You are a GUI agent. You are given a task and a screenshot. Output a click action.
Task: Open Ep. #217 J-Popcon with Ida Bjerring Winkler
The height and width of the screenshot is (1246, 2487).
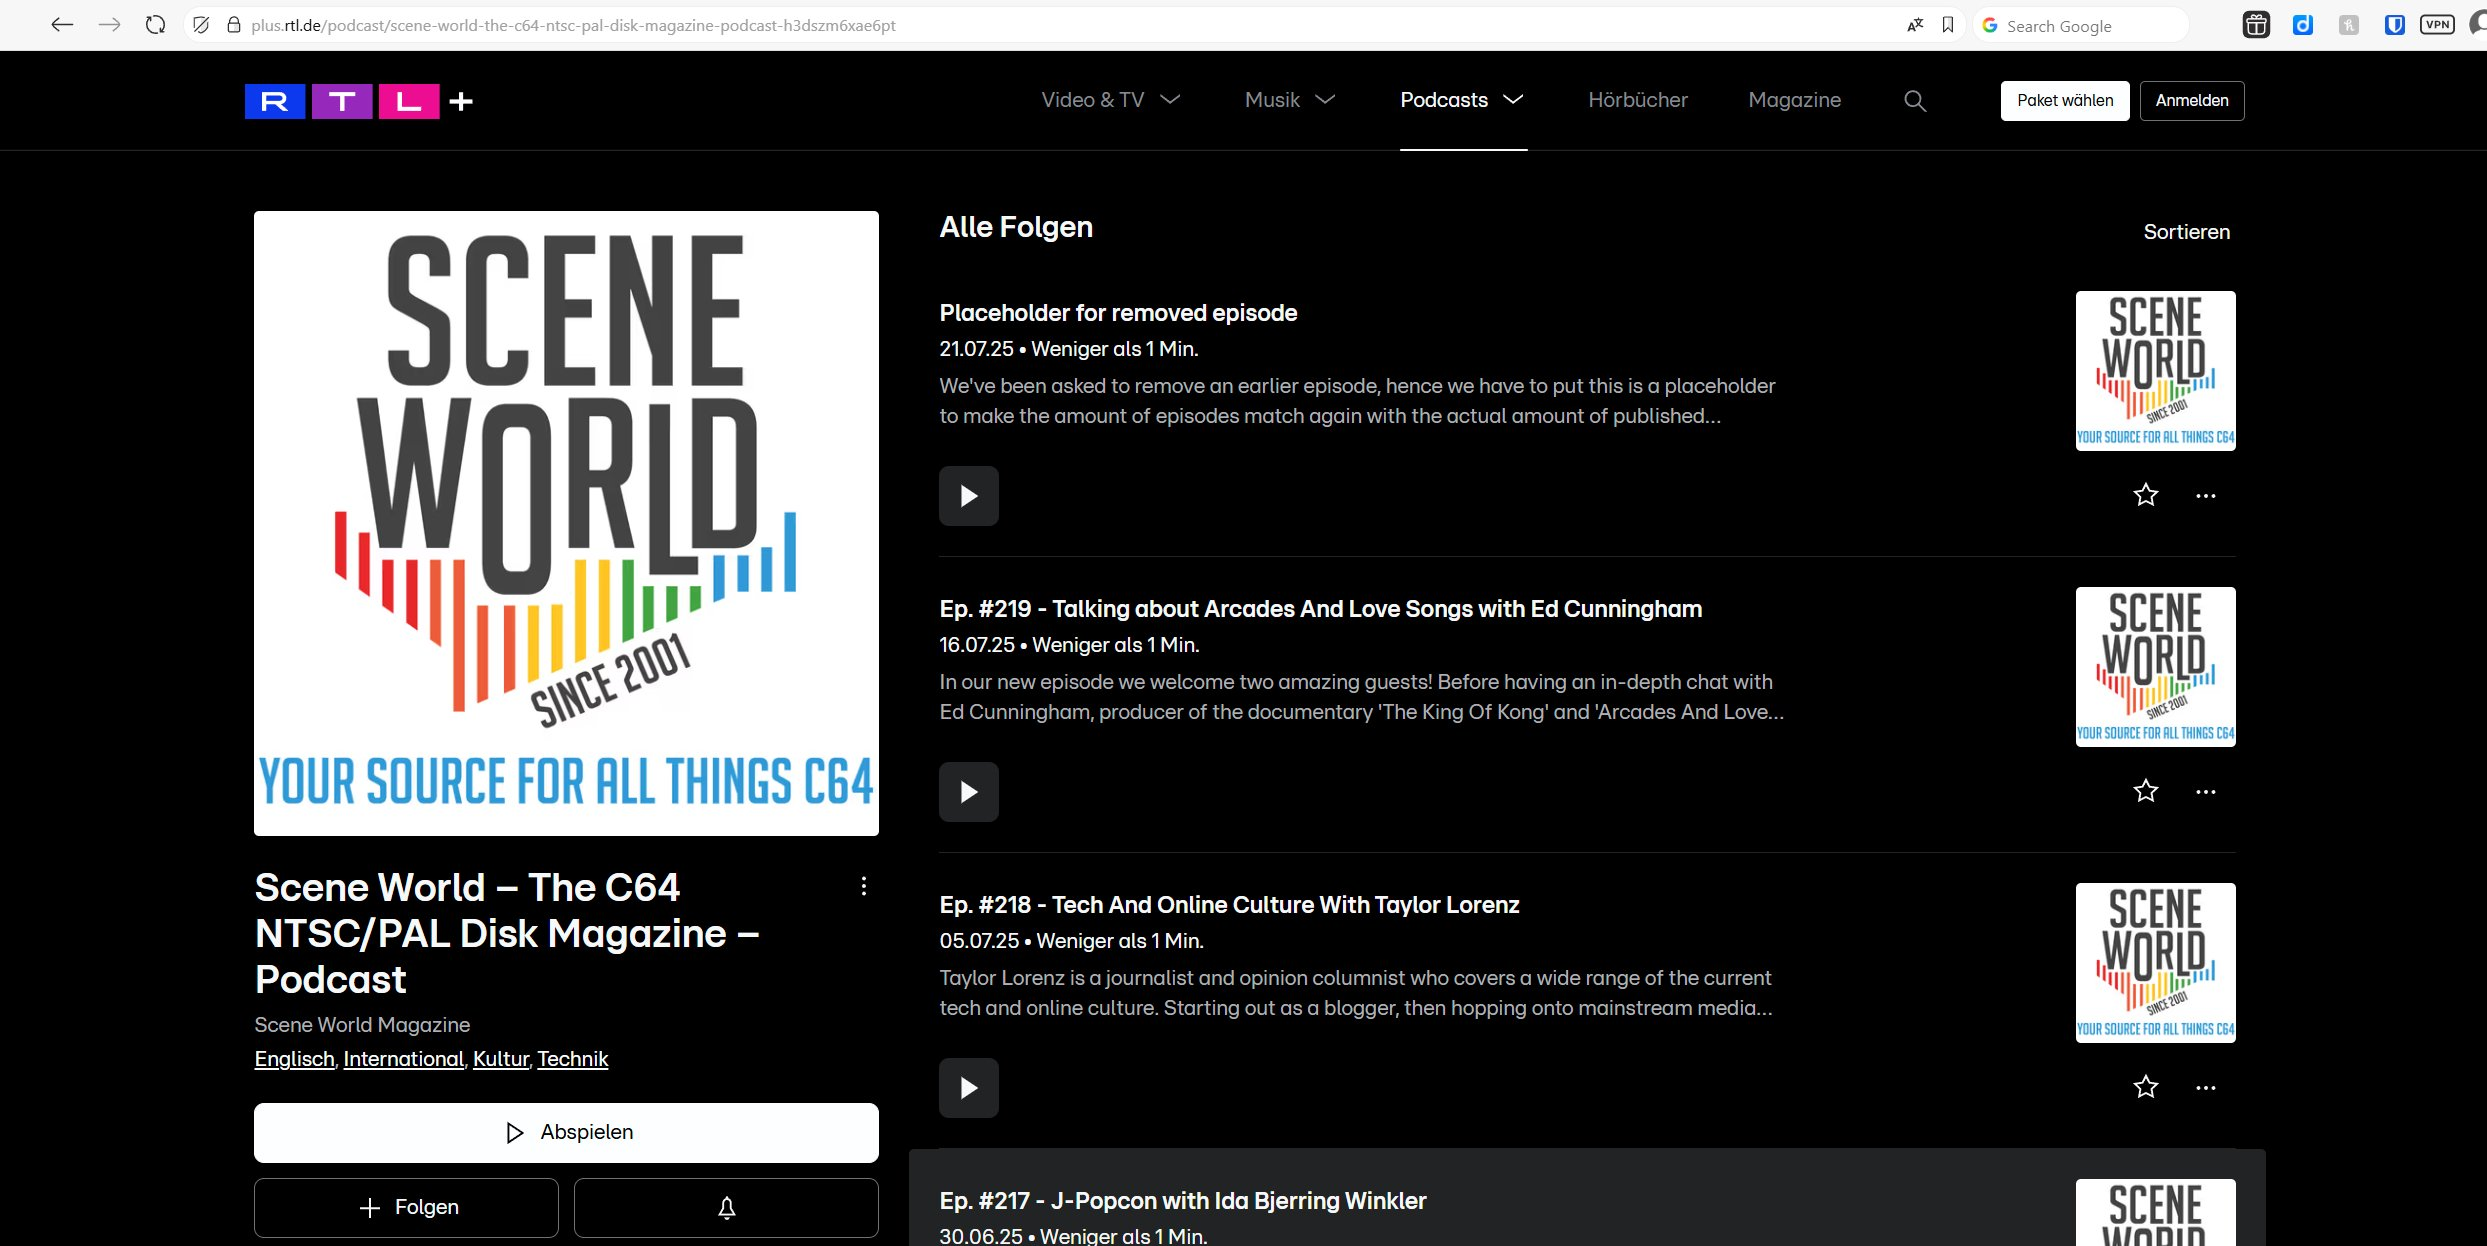click(1183, 1201)
